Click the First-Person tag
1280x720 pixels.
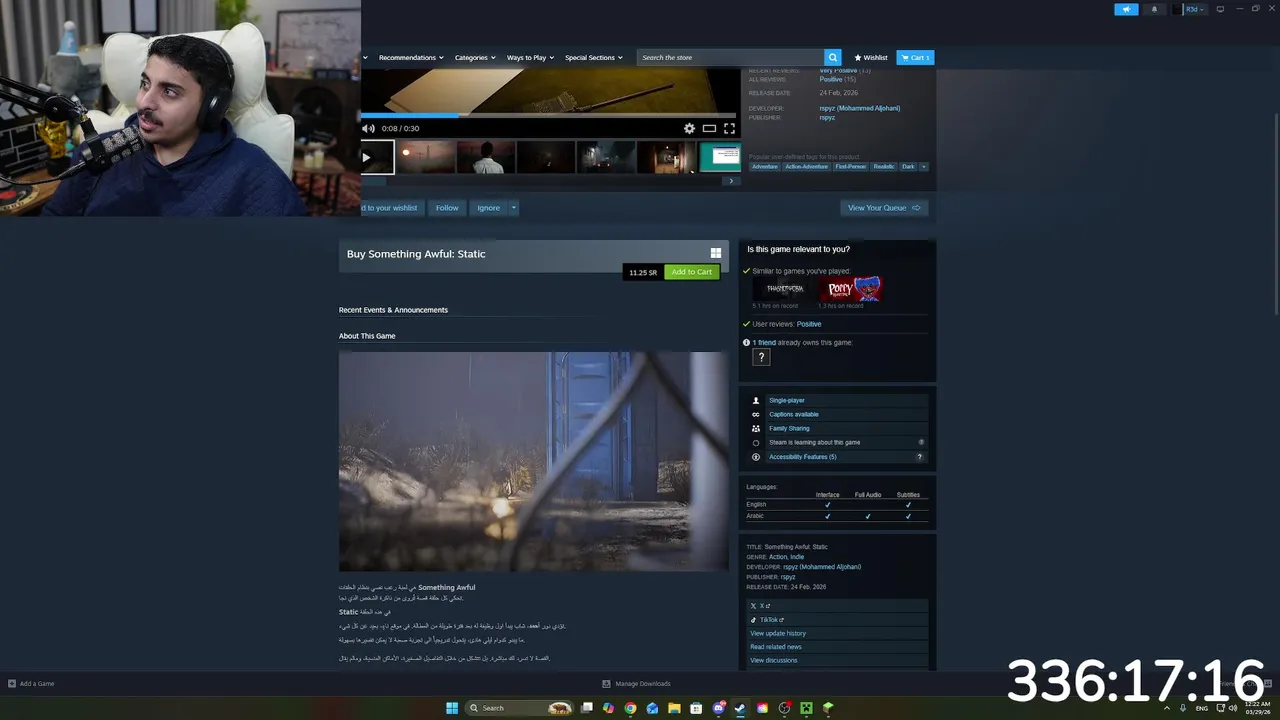pos(850,167)
